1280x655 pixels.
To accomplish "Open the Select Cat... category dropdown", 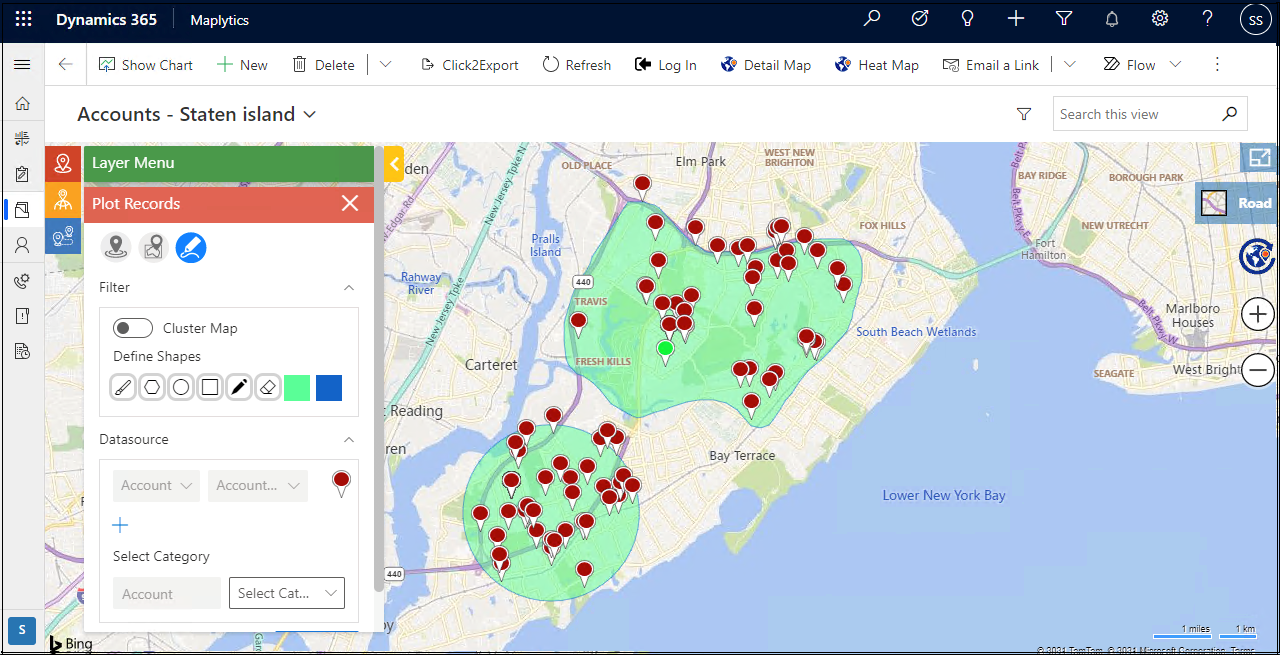I will point(287,593).
